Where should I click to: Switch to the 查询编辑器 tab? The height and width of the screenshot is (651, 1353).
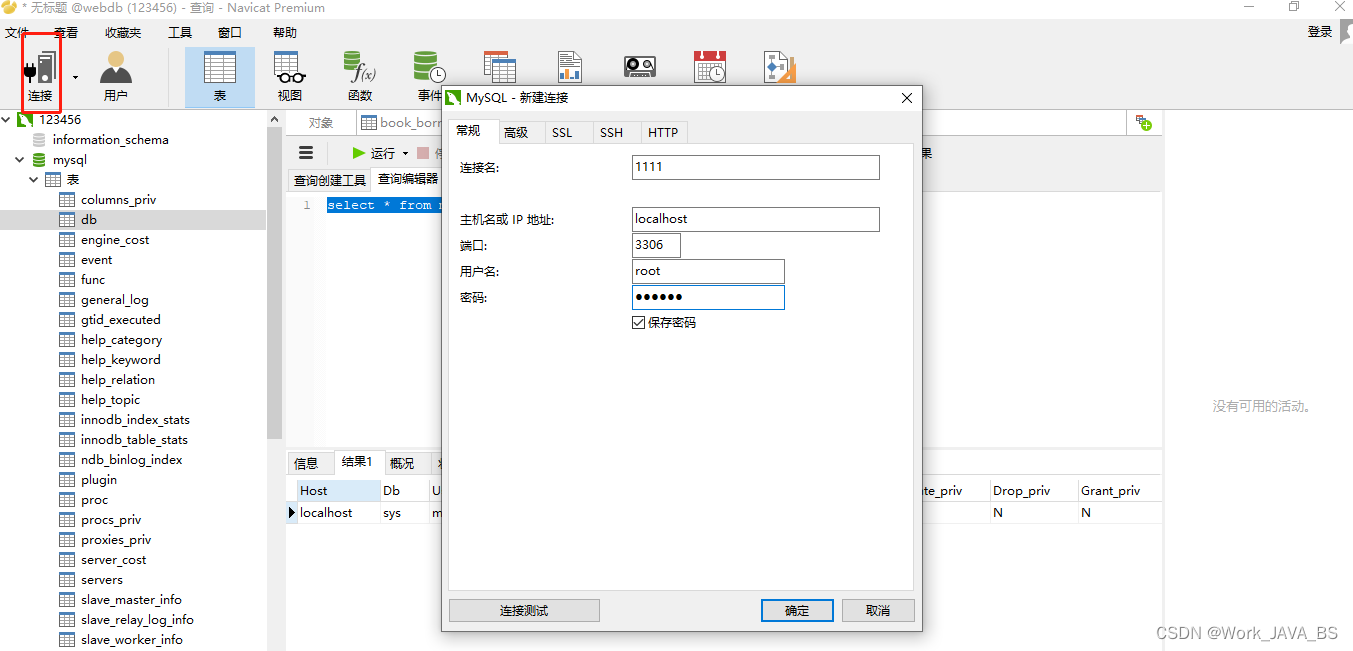408,179
